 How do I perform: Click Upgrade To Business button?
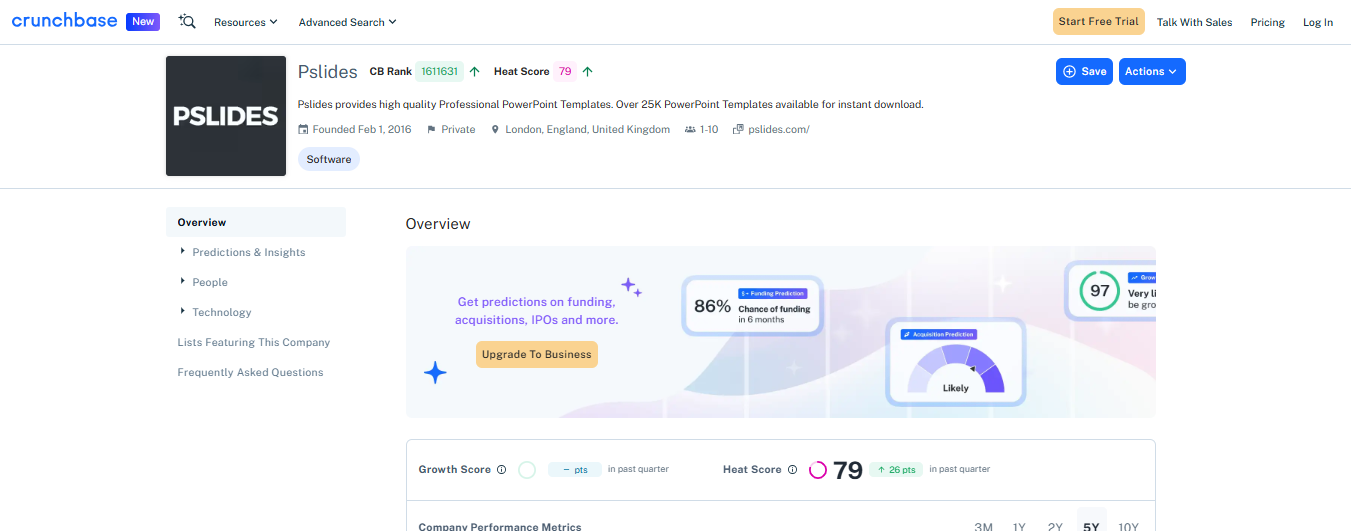coord(537,354)
